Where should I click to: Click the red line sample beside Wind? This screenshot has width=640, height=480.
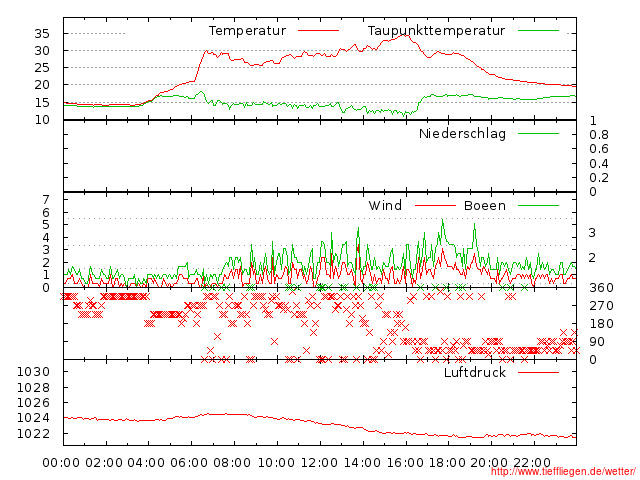click(x=435, y=205)
